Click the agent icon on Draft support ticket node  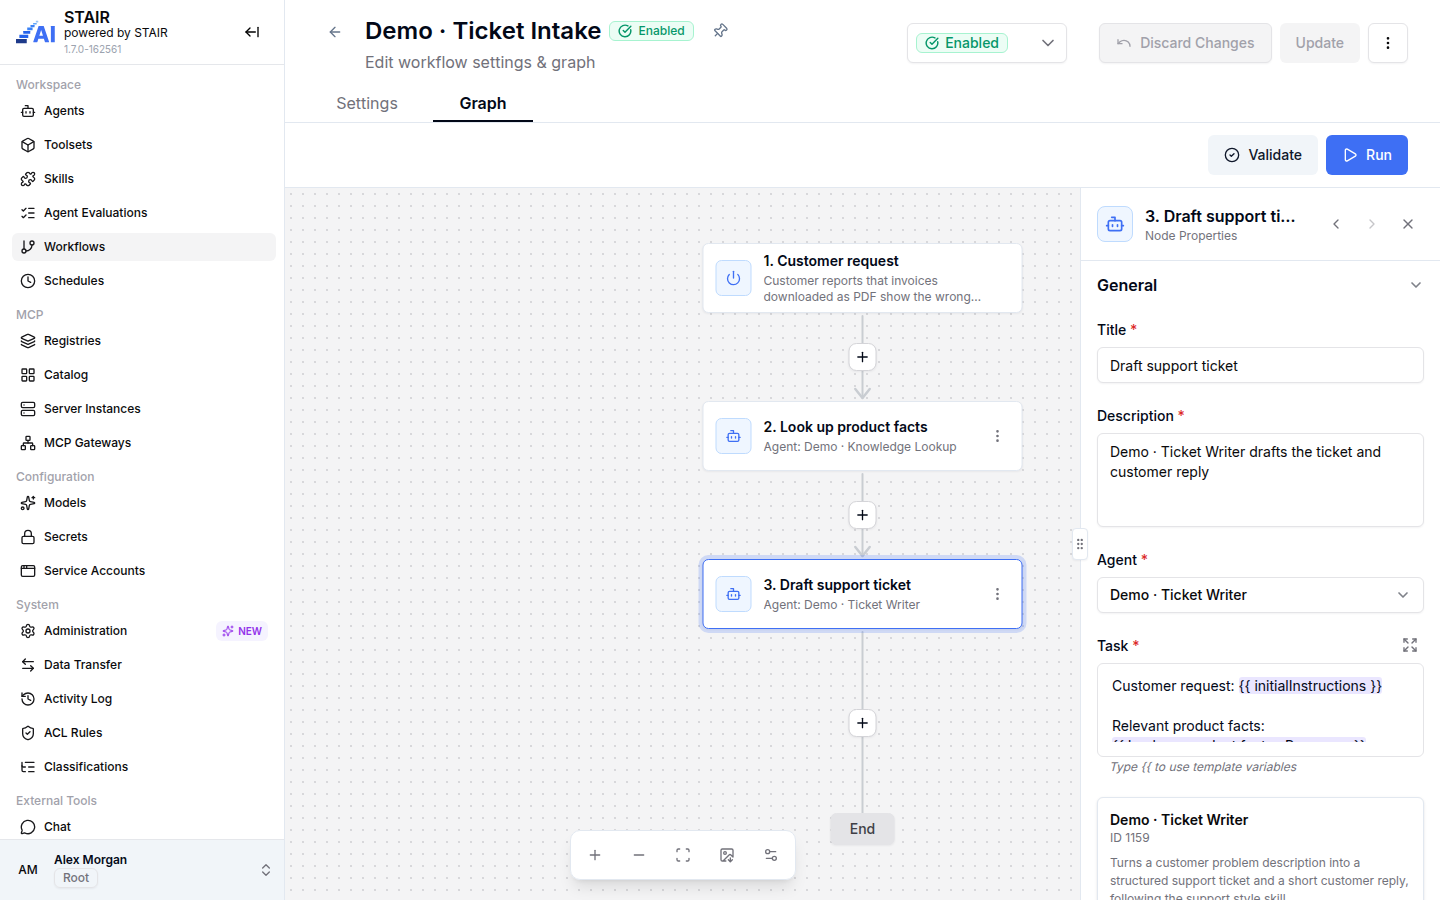(x=733, y=594)
